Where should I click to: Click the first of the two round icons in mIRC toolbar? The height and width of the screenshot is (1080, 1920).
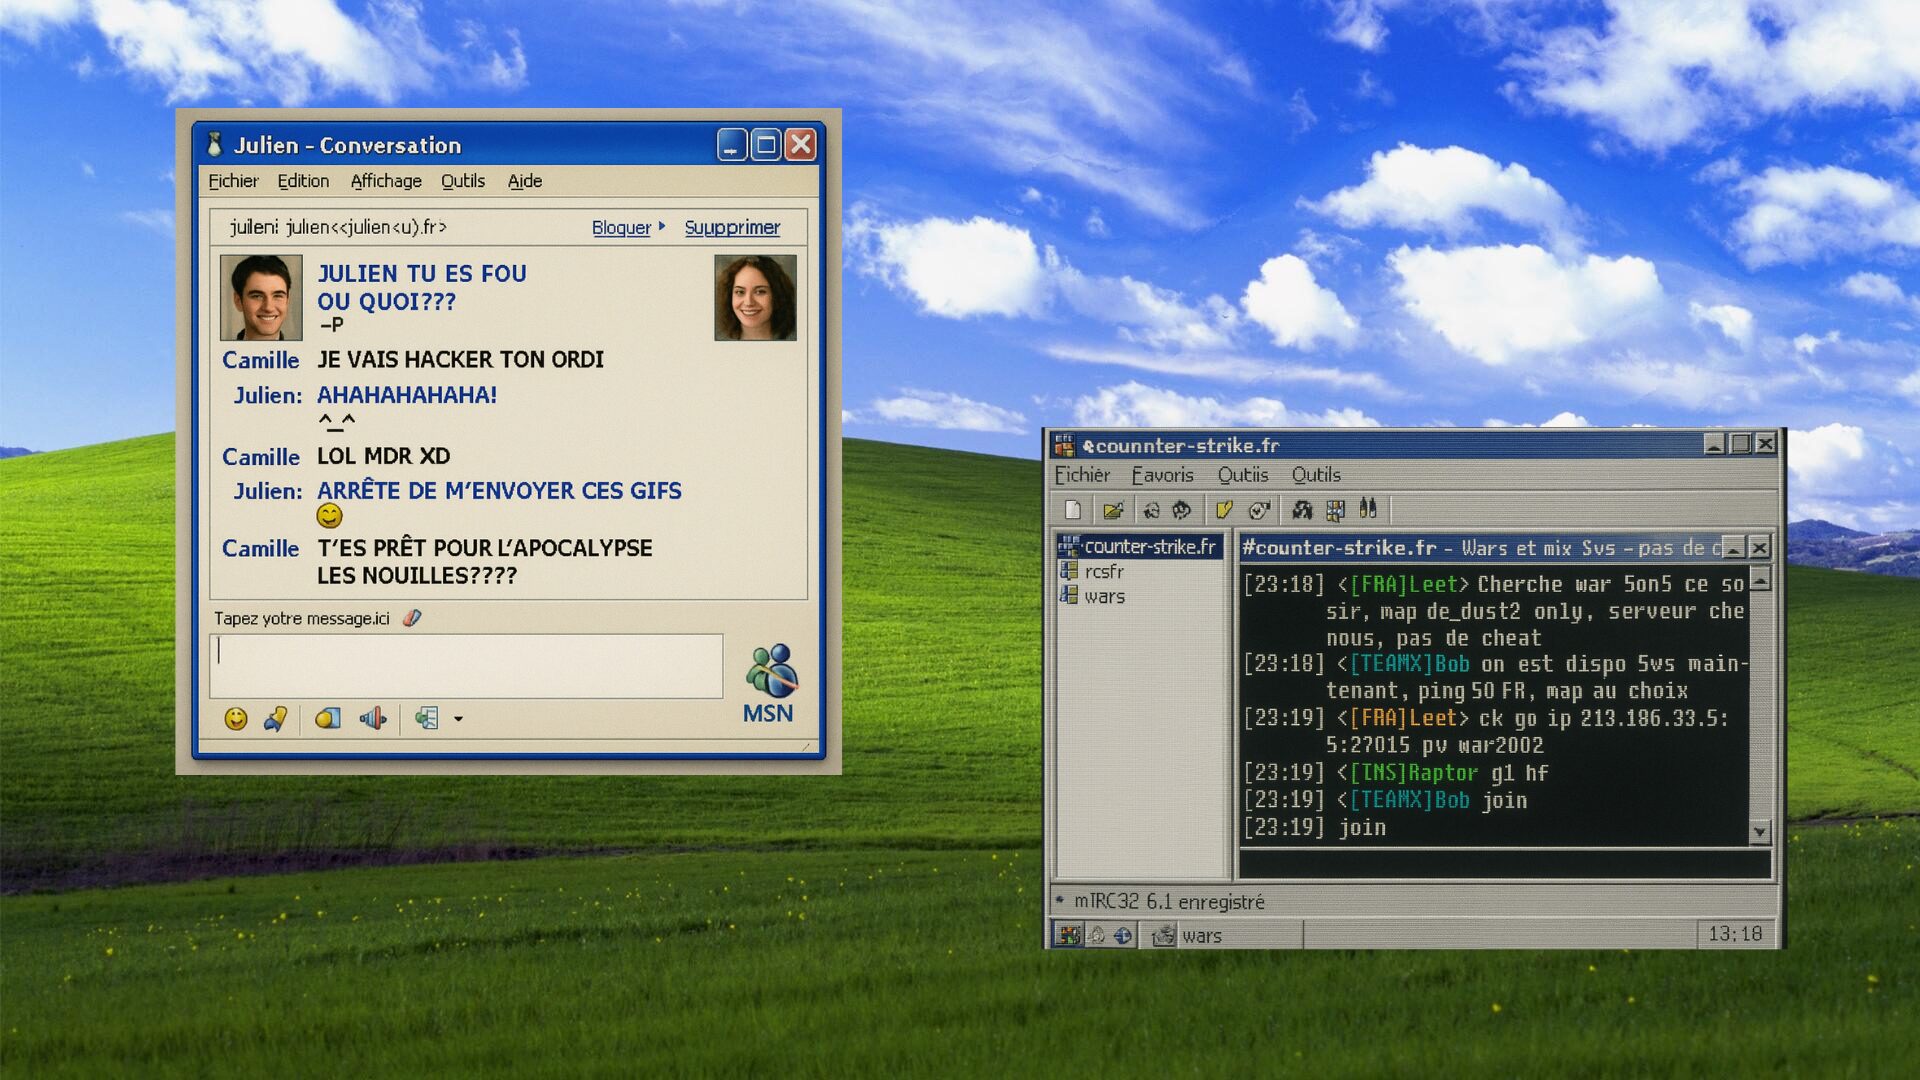click(1152, 510)
